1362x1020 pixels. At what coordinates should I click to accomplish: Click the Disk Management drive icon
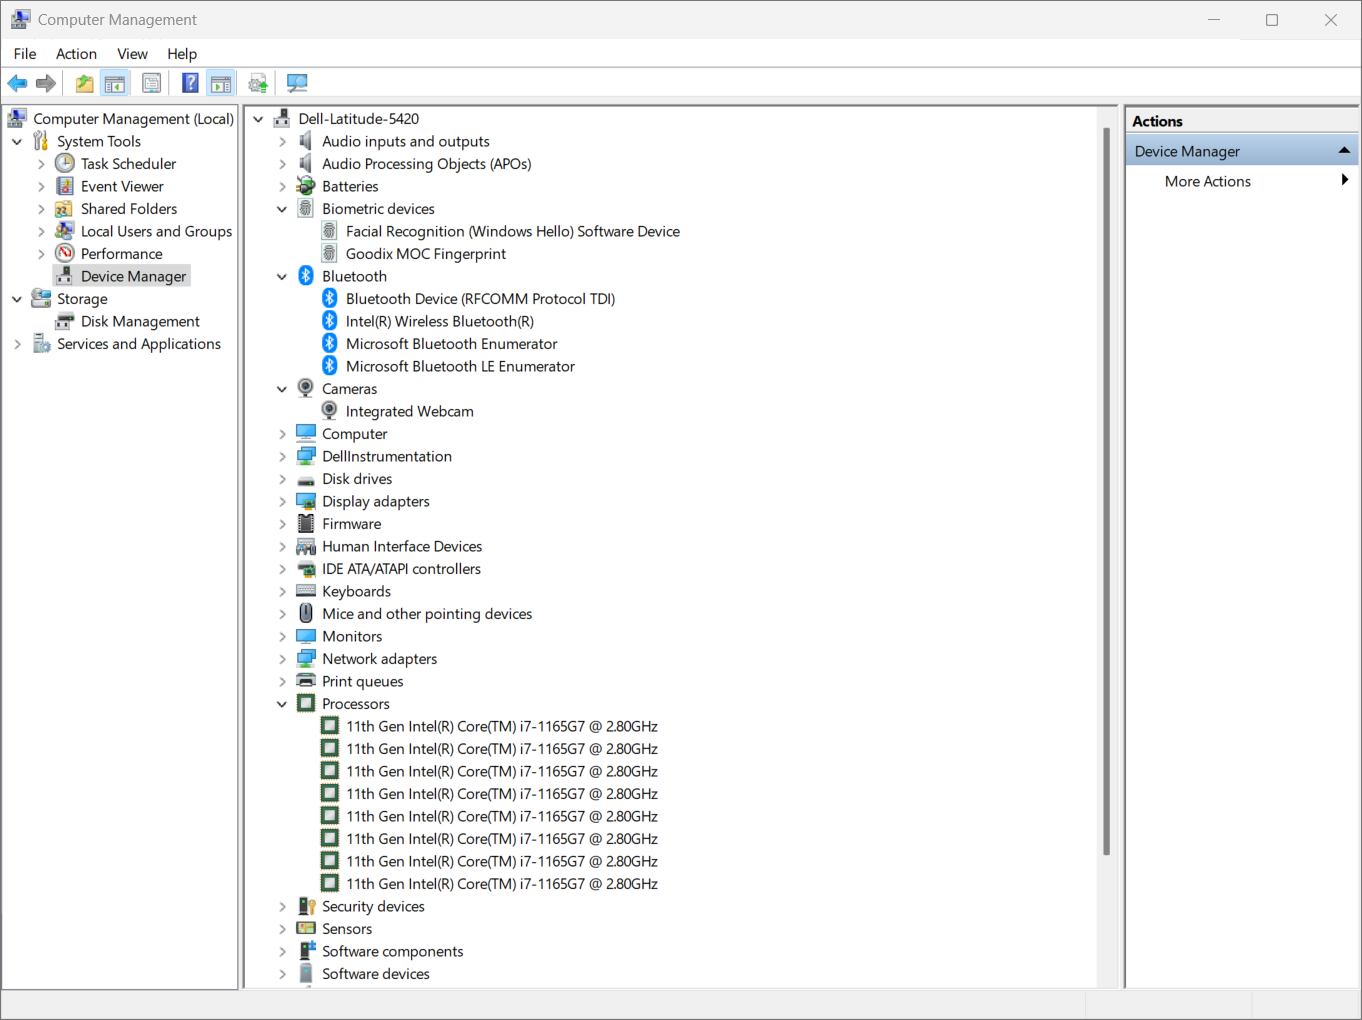click(65, 321)
